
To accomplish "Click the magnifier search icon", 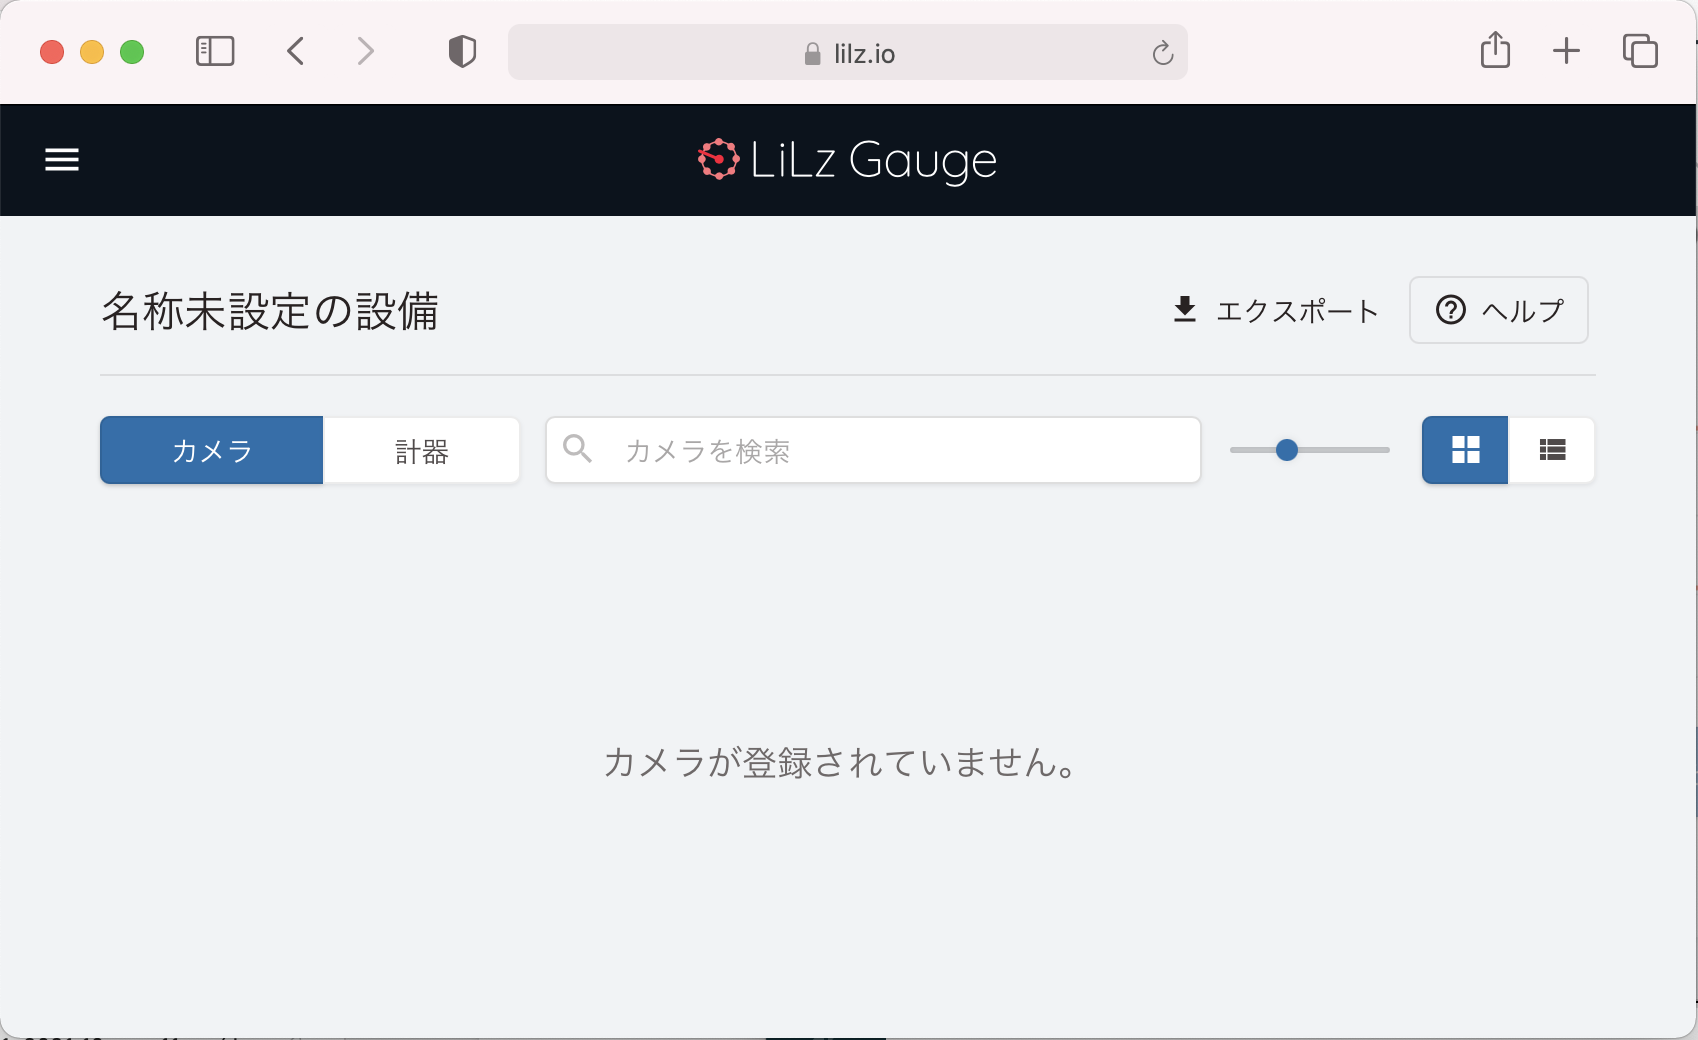I will (x=578, y=448).
